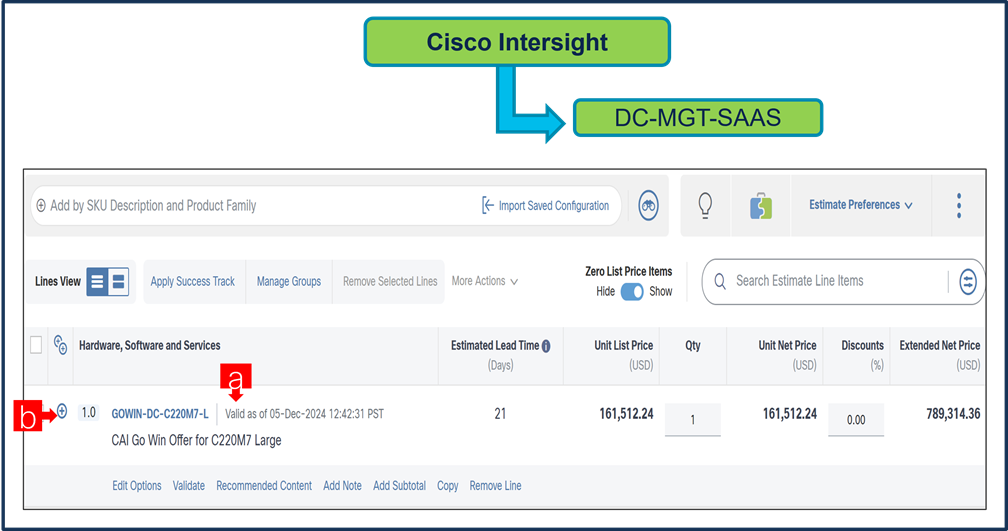Click CAI Go Win Offer description
1008x531 pixels.
coord(196,440)
